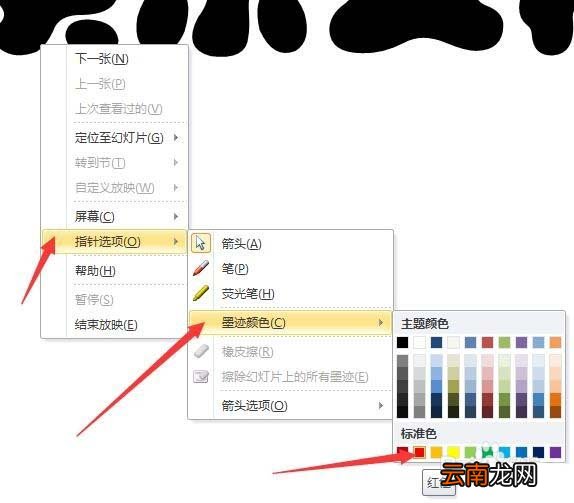574x503 pixels.
Task: Choose the cream theme color swatch
Action: coord(453,342)
